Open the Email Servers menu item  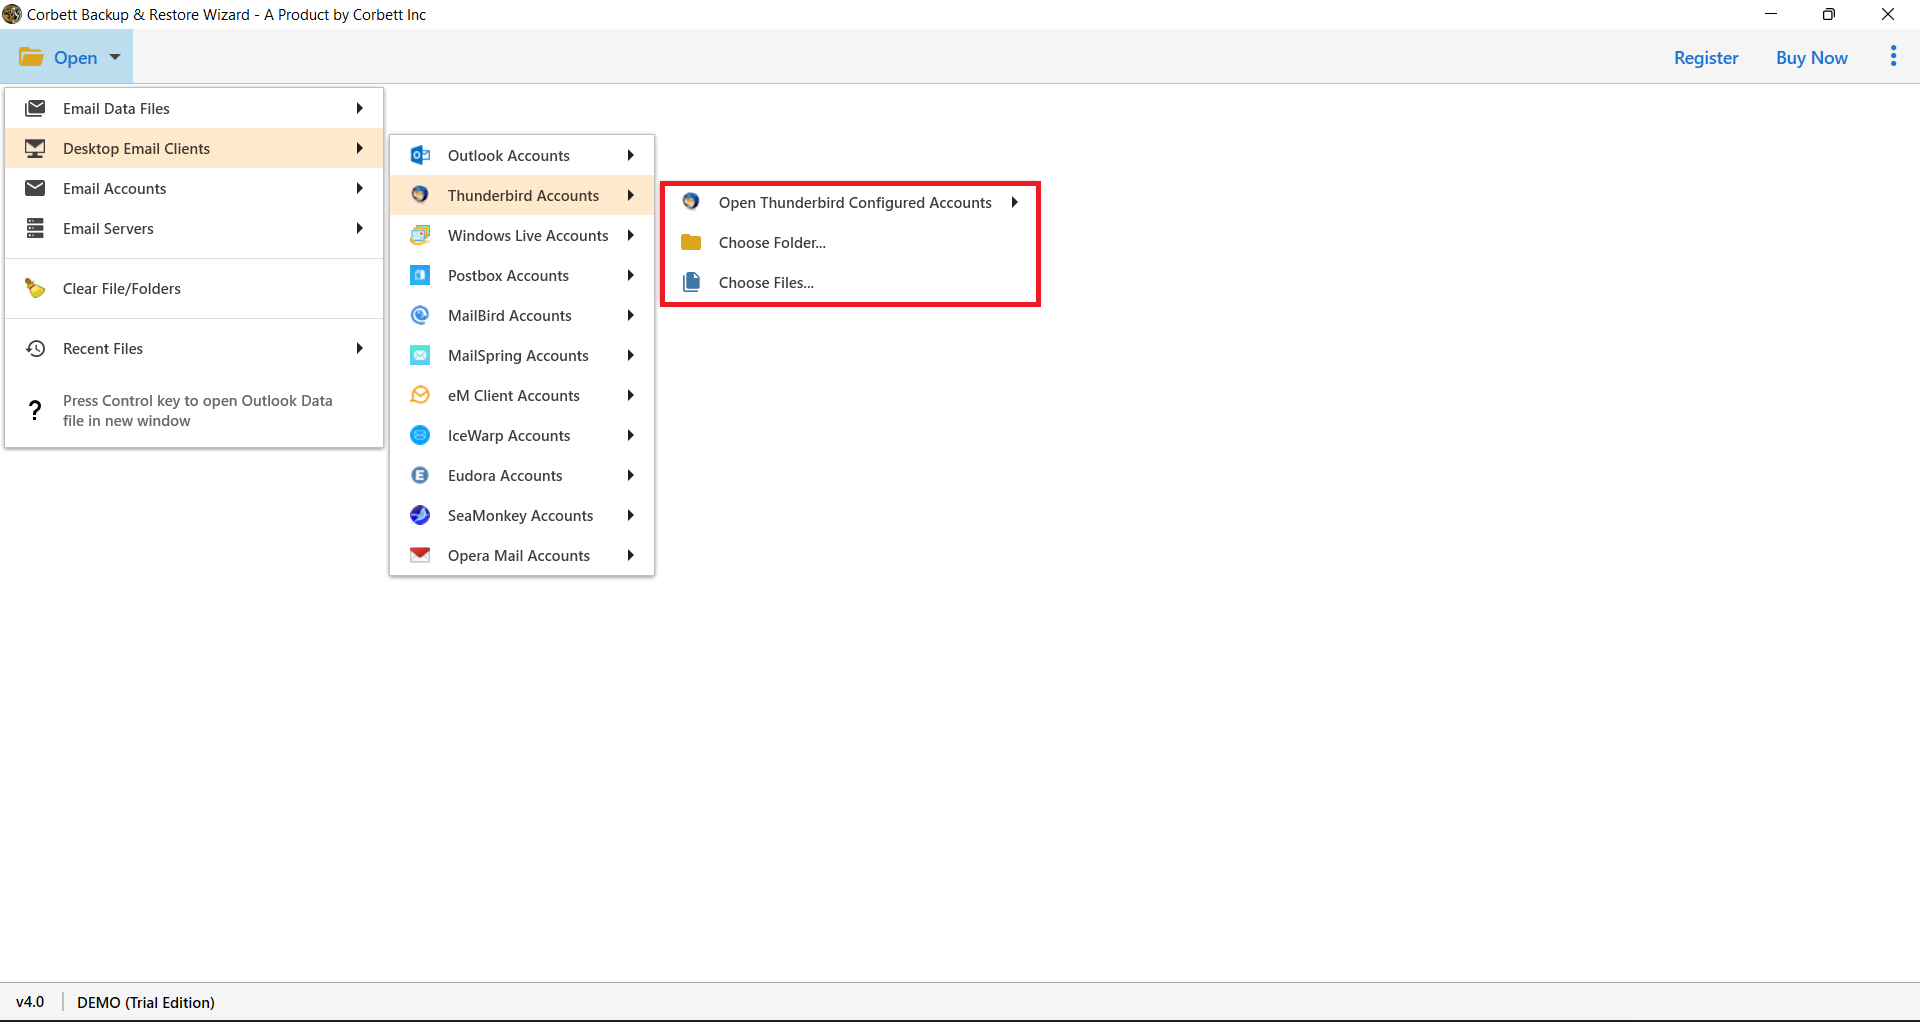pyautogui.click(x=194, y=228)
